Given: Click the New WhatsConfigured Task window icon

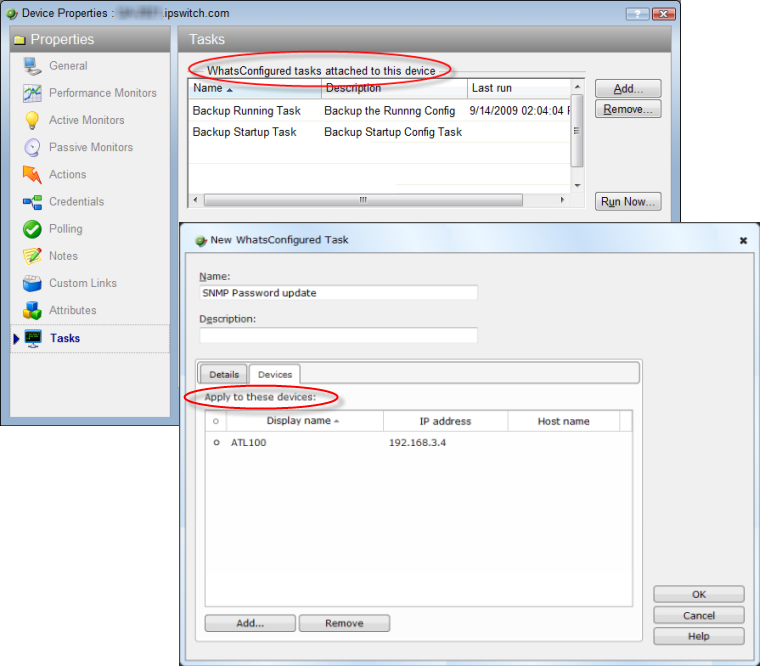Looking at the screenshot, I should click(201, 241).
